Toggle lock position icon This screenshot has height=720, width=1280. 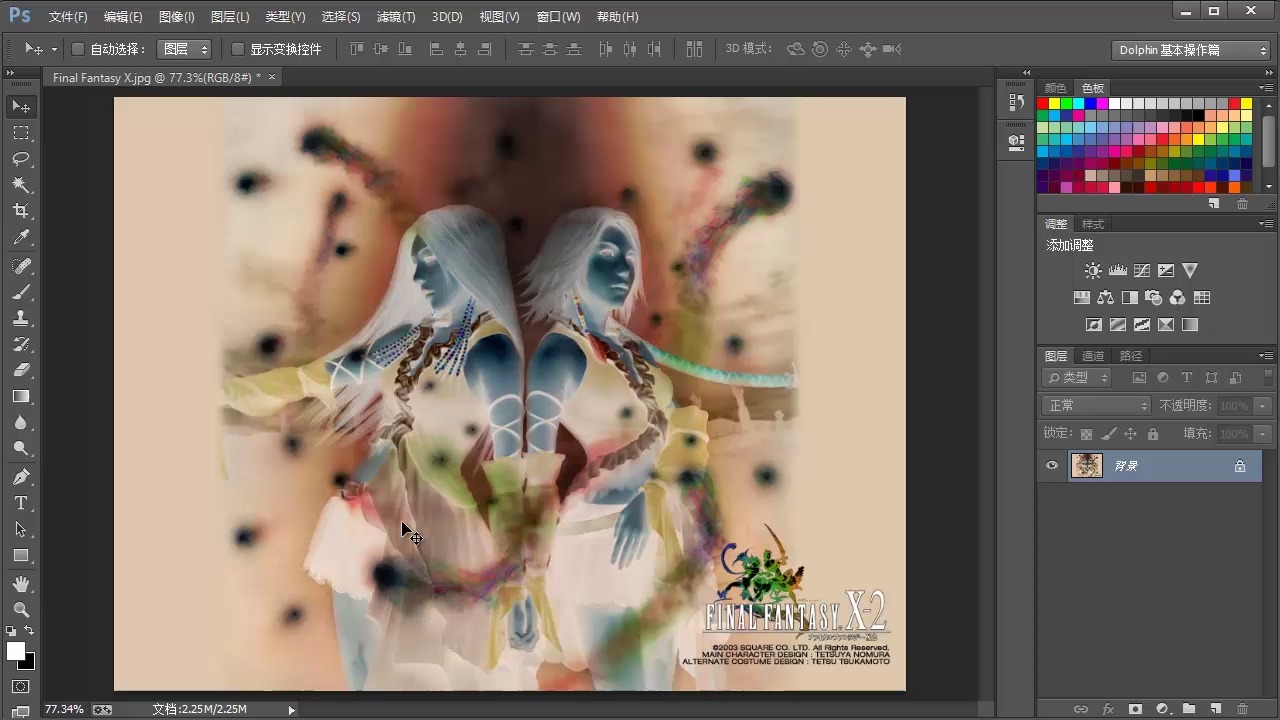1130,434
